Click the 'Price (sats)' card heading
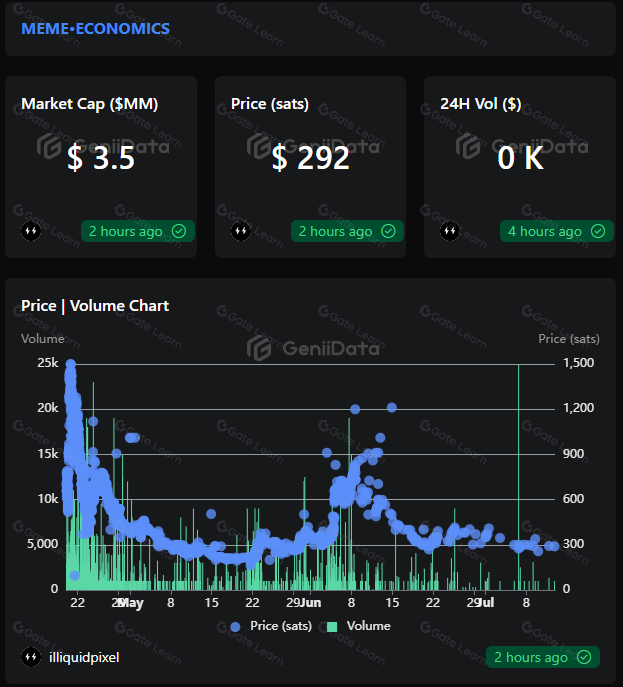This screenshot has width=623, height=687. [270, 104]
